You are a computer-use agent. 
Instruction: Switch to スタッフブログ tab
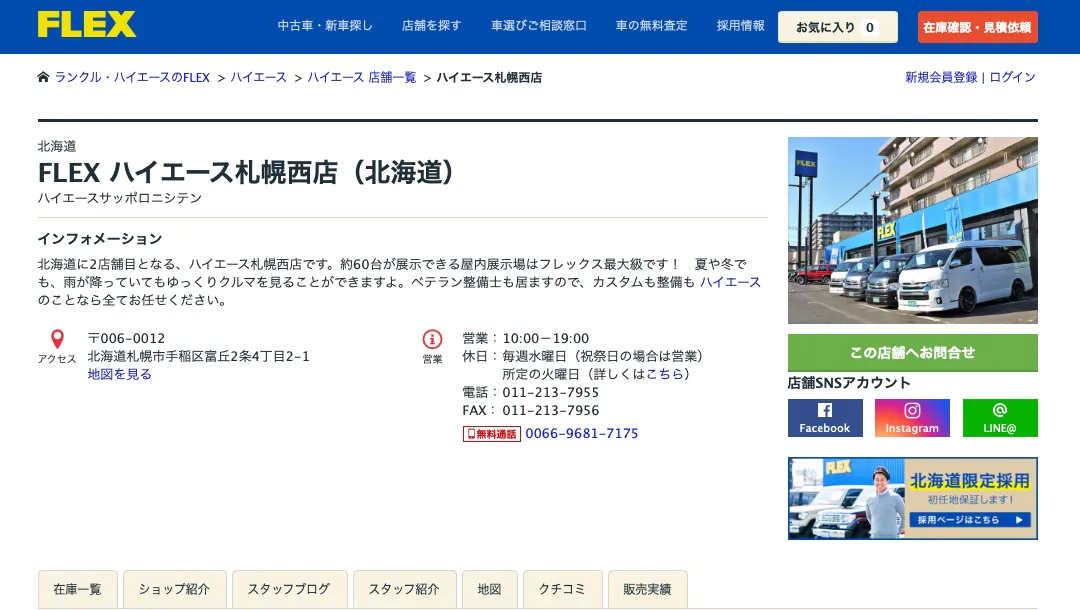click(289, 589)
